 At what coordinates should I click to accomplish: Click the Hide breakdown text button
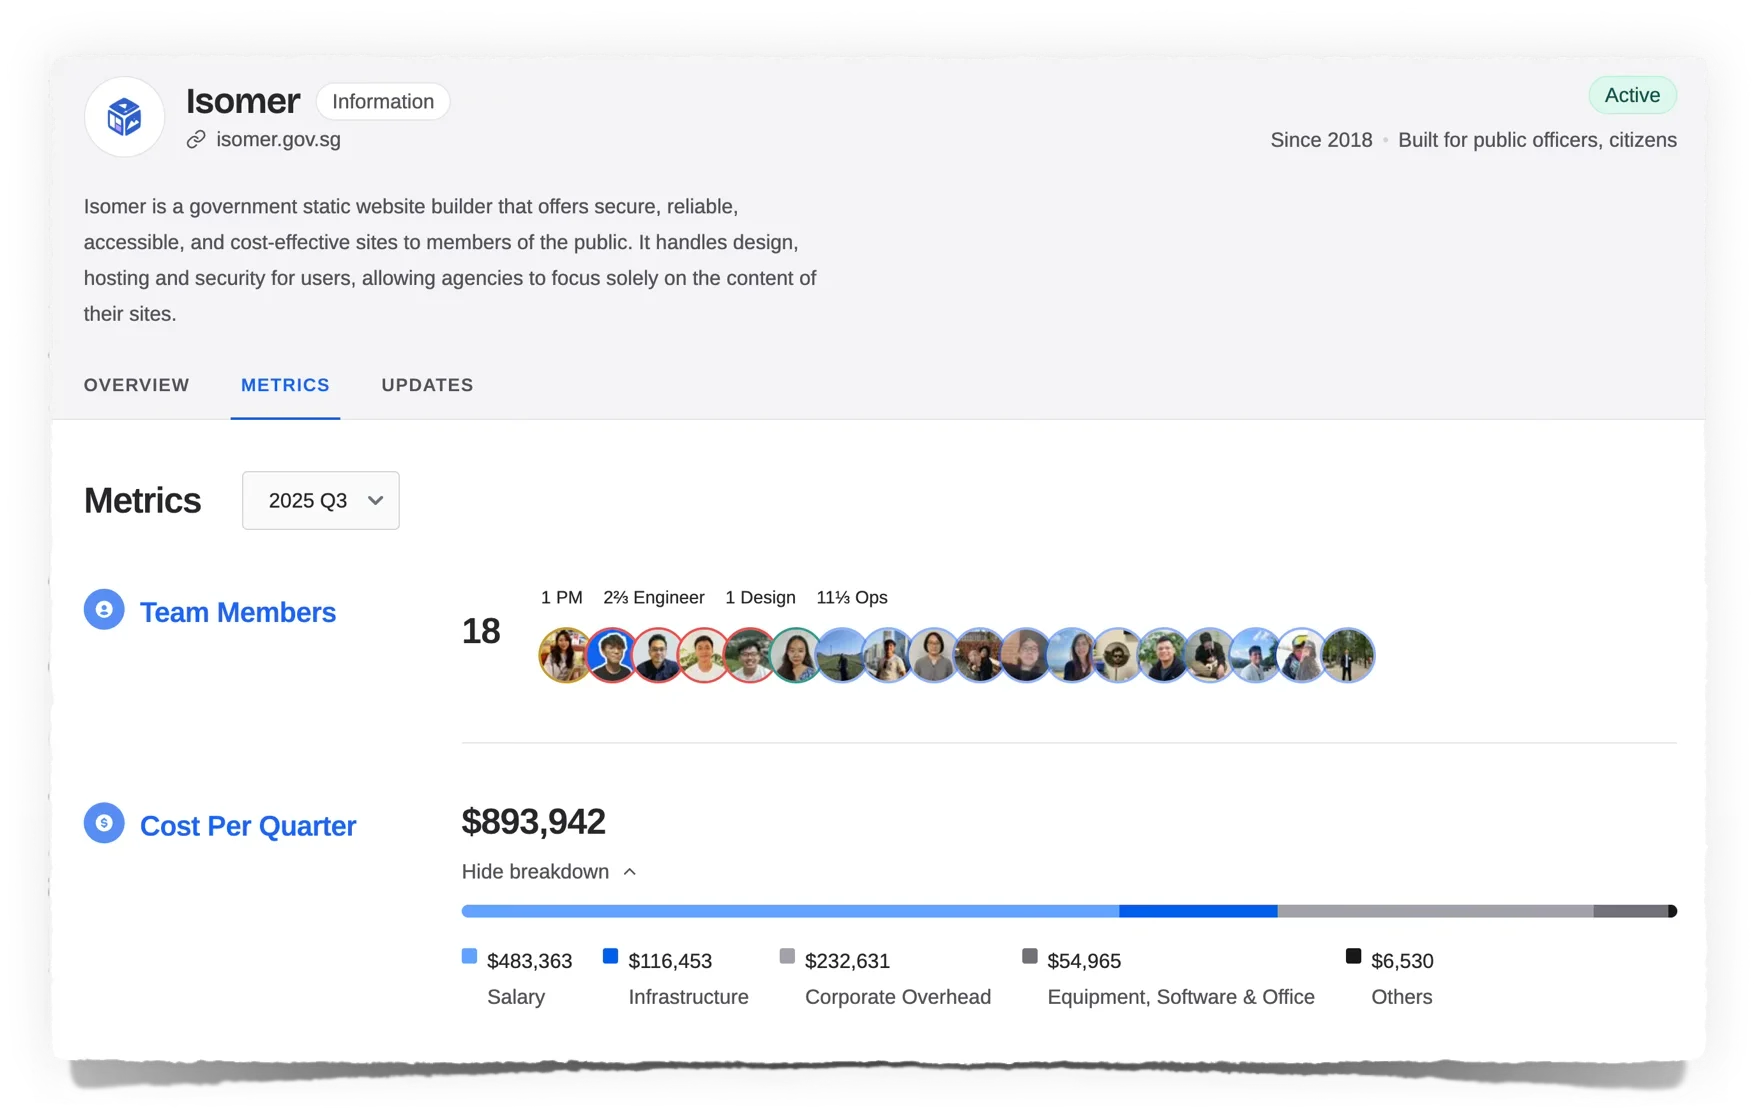(x=535, y=871)
